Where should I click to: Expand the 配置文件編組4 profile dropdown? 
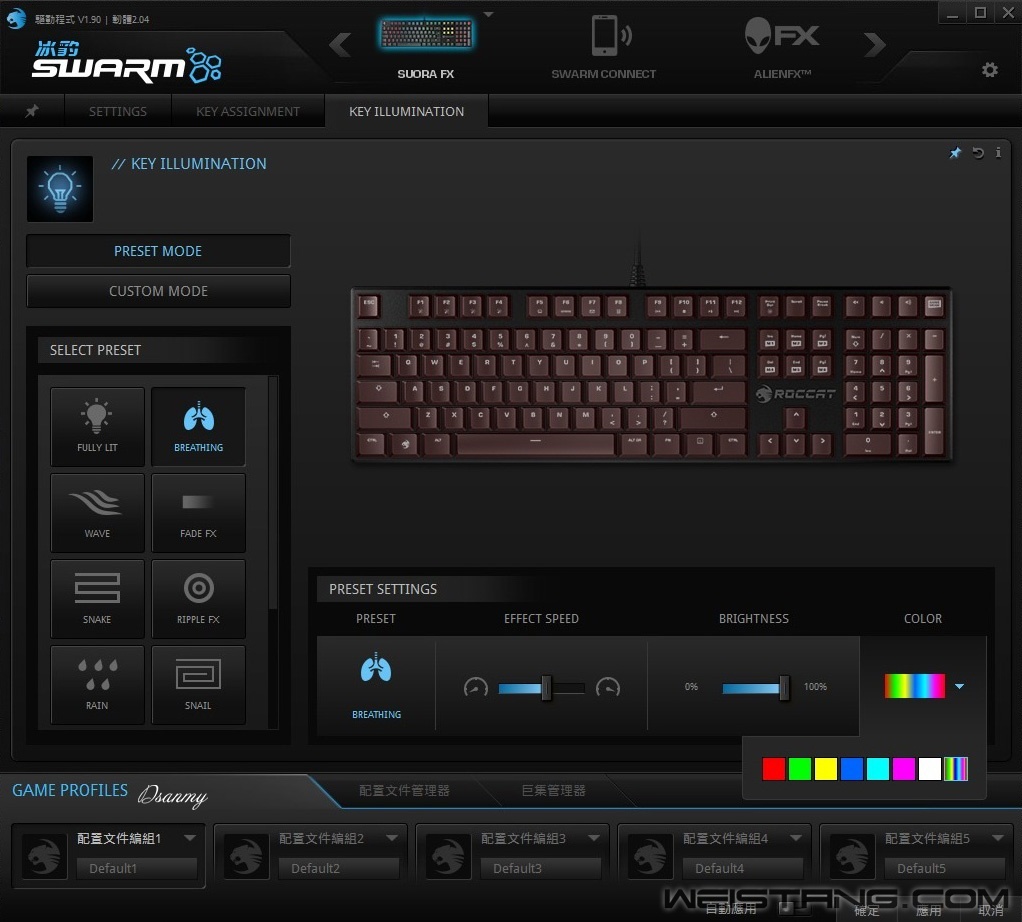[x=796, y=838]
